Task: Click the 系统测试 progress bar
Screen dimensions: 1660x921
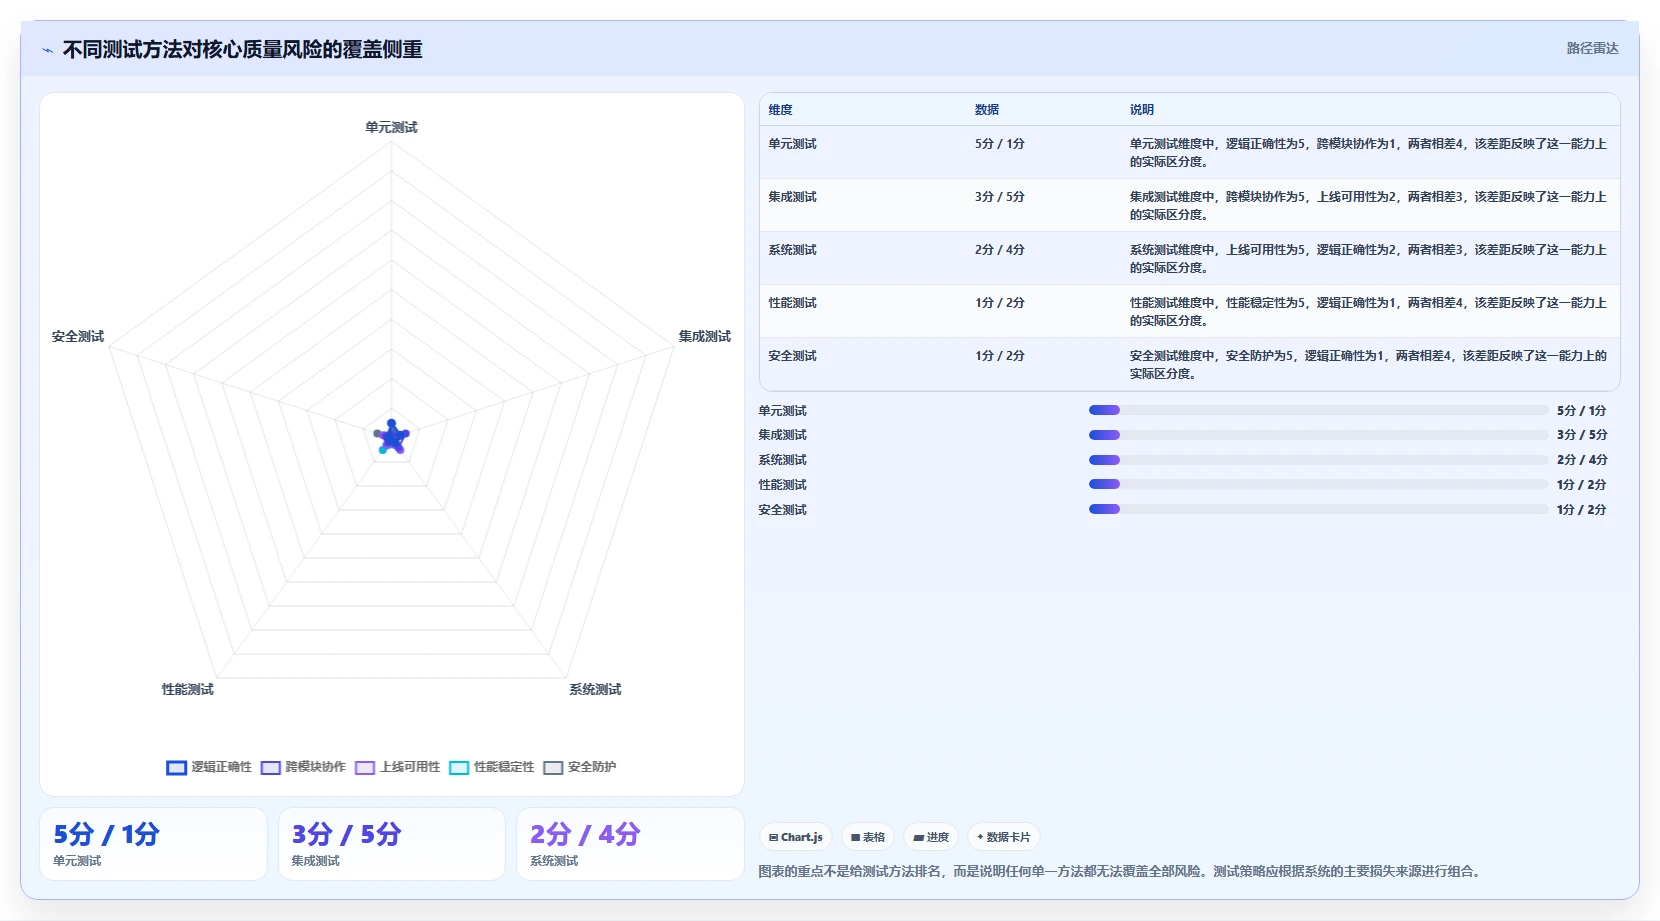Action: pyautogui.click(x=1318, y=460)
